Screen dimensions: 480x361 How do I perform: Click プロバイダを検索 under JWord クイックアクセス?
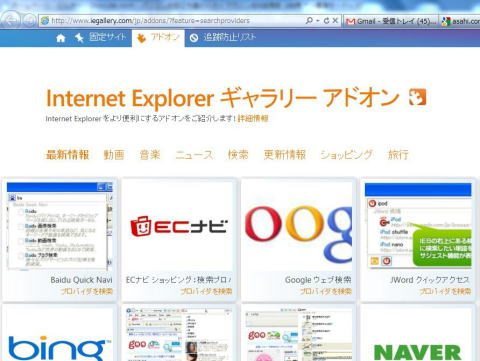coord(445,291)
